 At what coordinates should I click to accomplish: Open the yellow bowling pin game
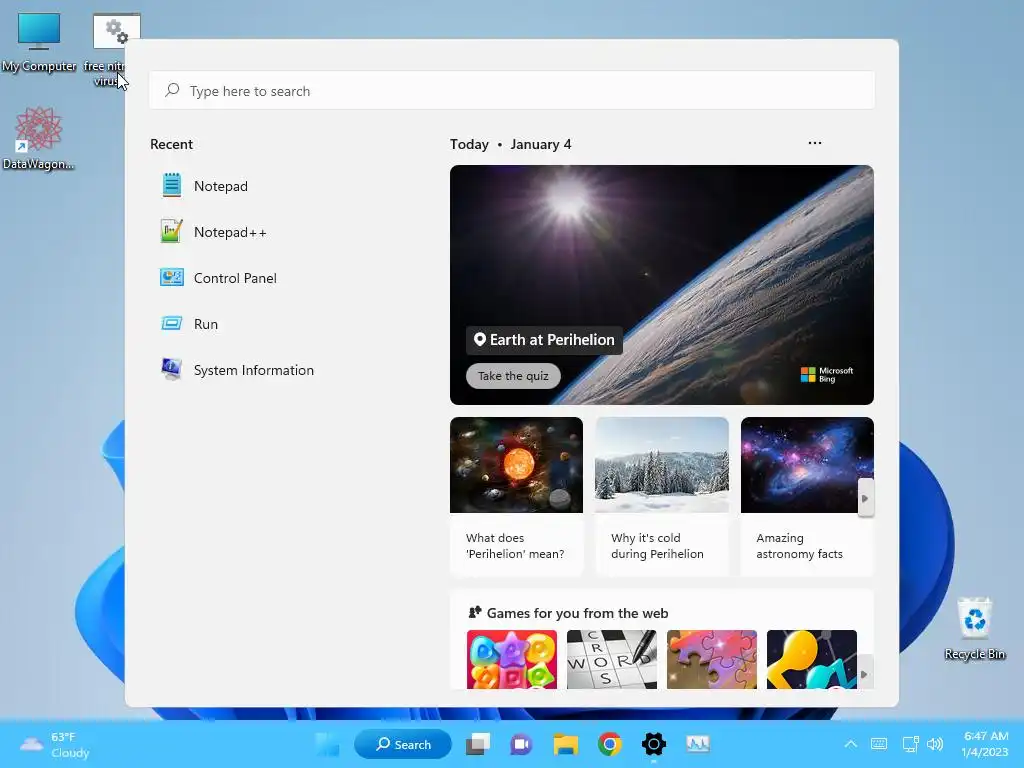tap(812, 659)
